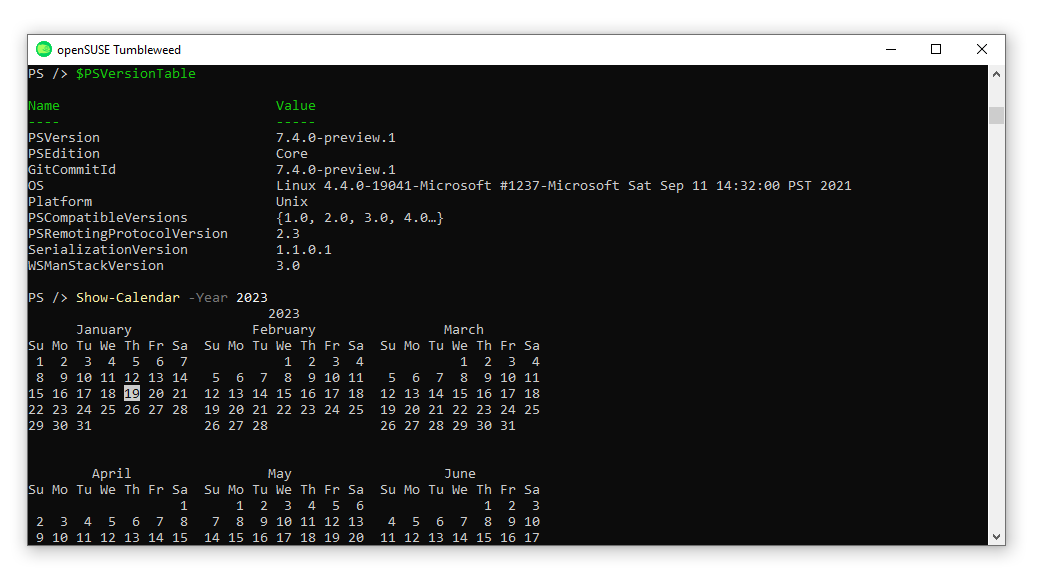This screenshot has width=1053, height=584.
Task: Select the March month header
Action: click(x=463, y=329)
